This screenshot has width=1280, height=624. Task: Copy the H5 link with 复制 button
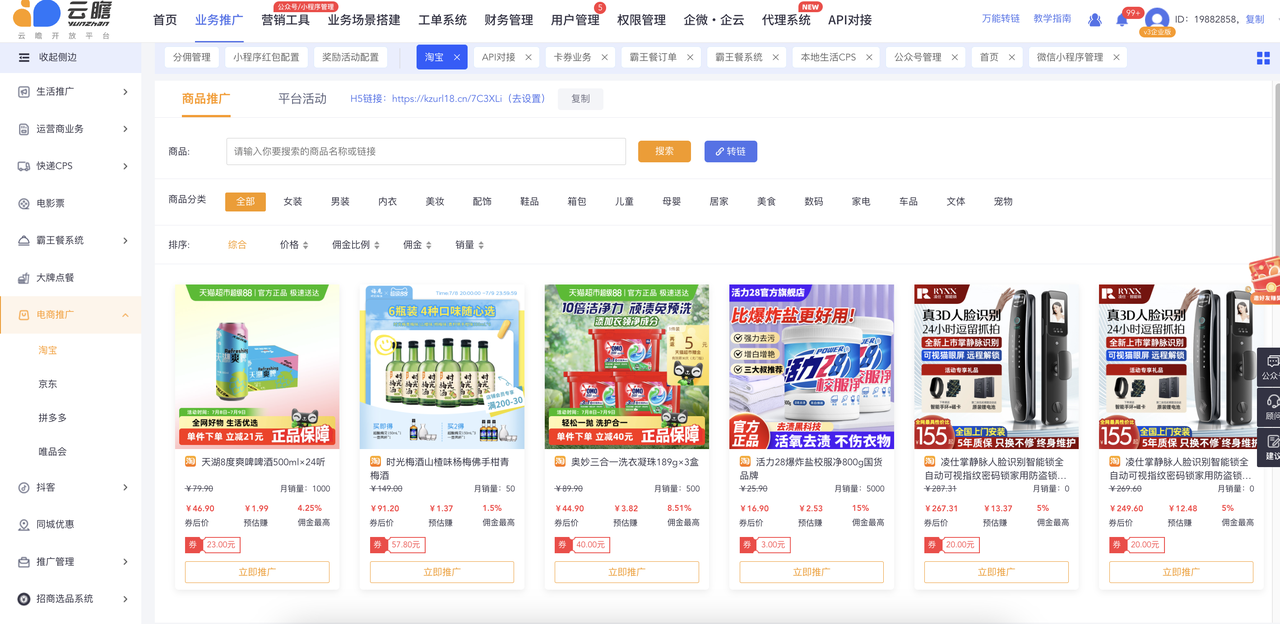point(581,99)
